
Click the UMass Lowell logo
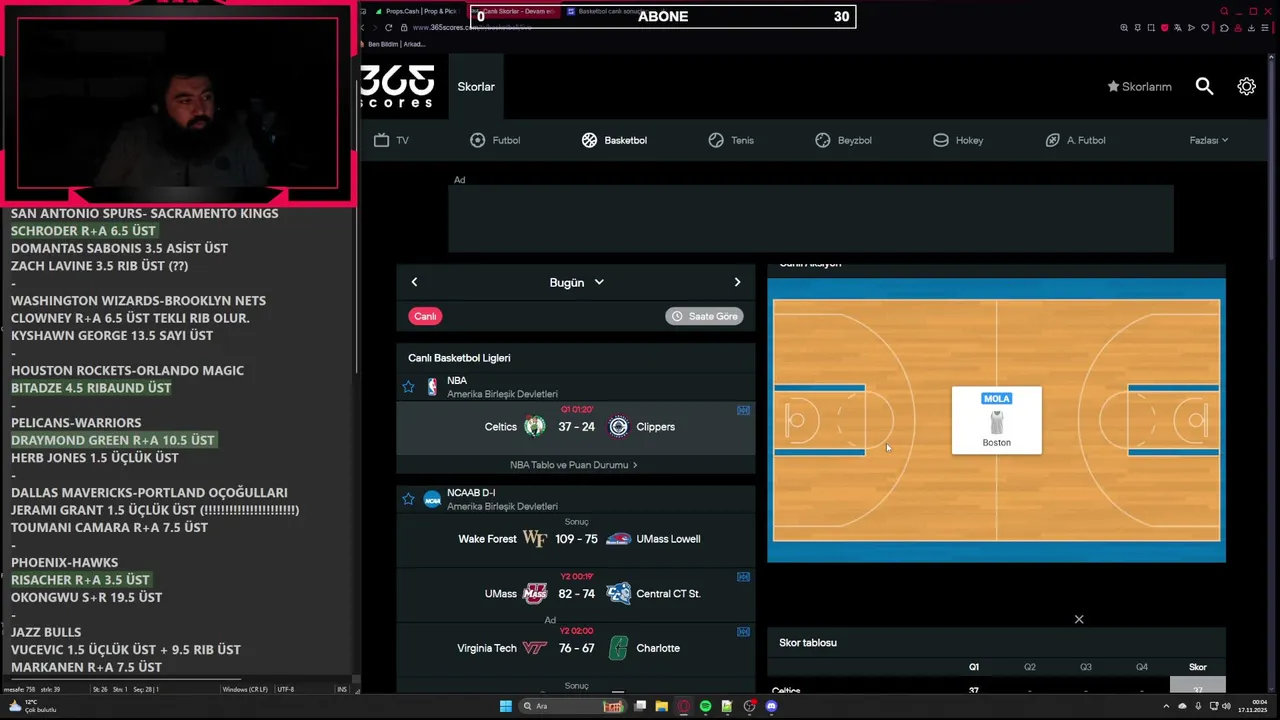[x=618, y=539]
